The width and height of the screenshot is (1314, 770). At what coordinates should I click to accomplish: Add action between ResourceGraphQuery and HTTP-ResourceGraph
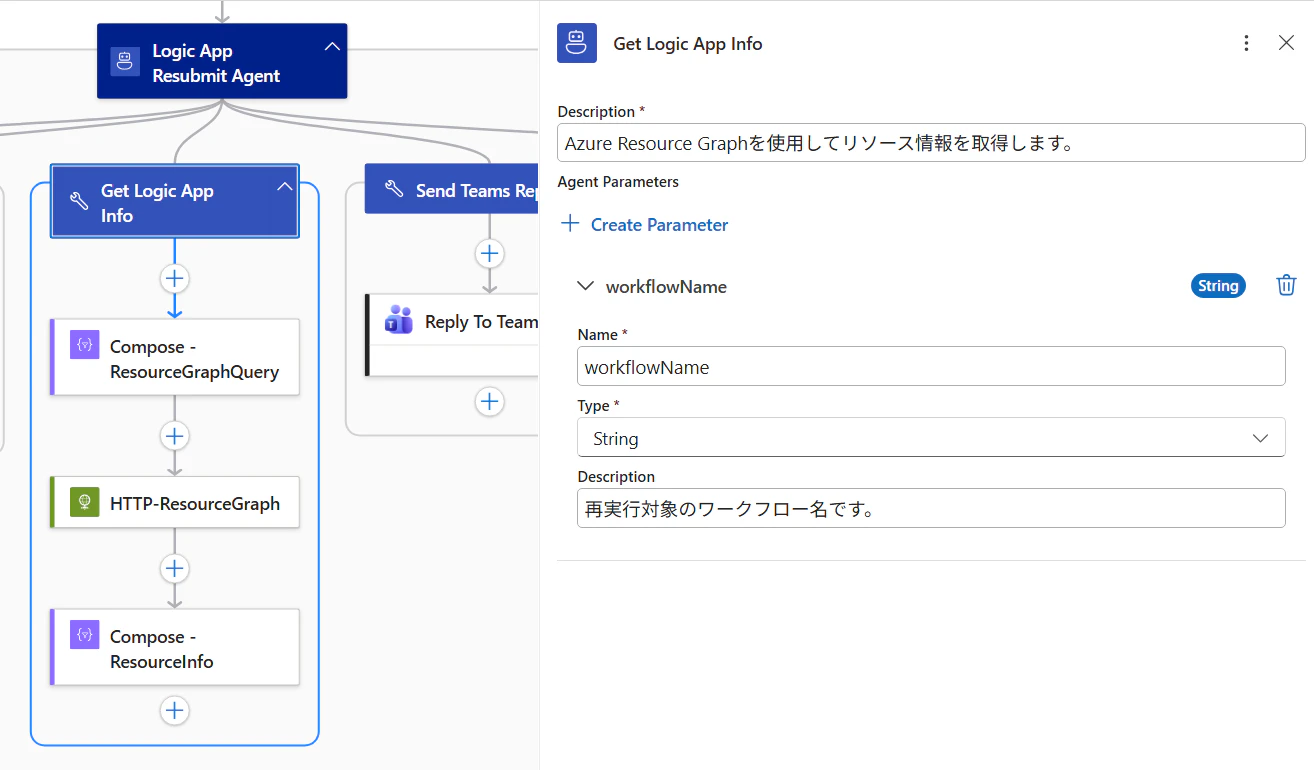[x=175, y=436]
